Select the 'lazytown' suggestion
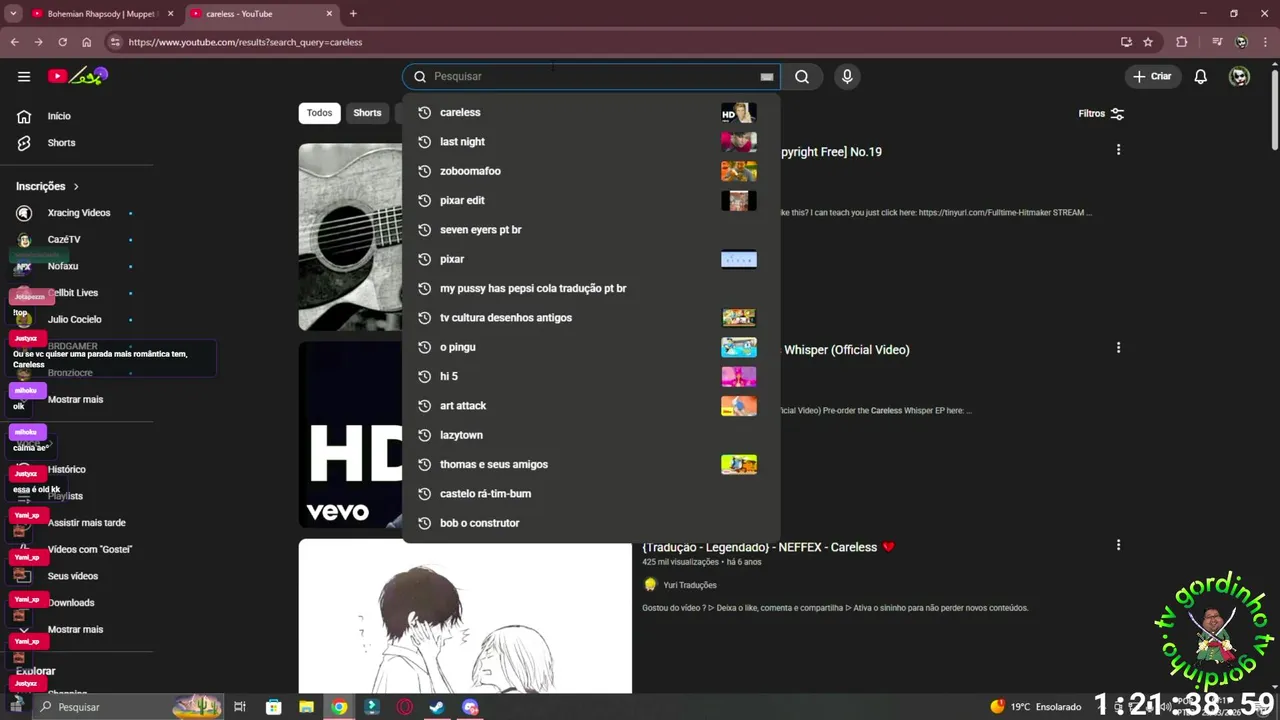Viewport: 1280px width, 720px height. coord(591,435)
